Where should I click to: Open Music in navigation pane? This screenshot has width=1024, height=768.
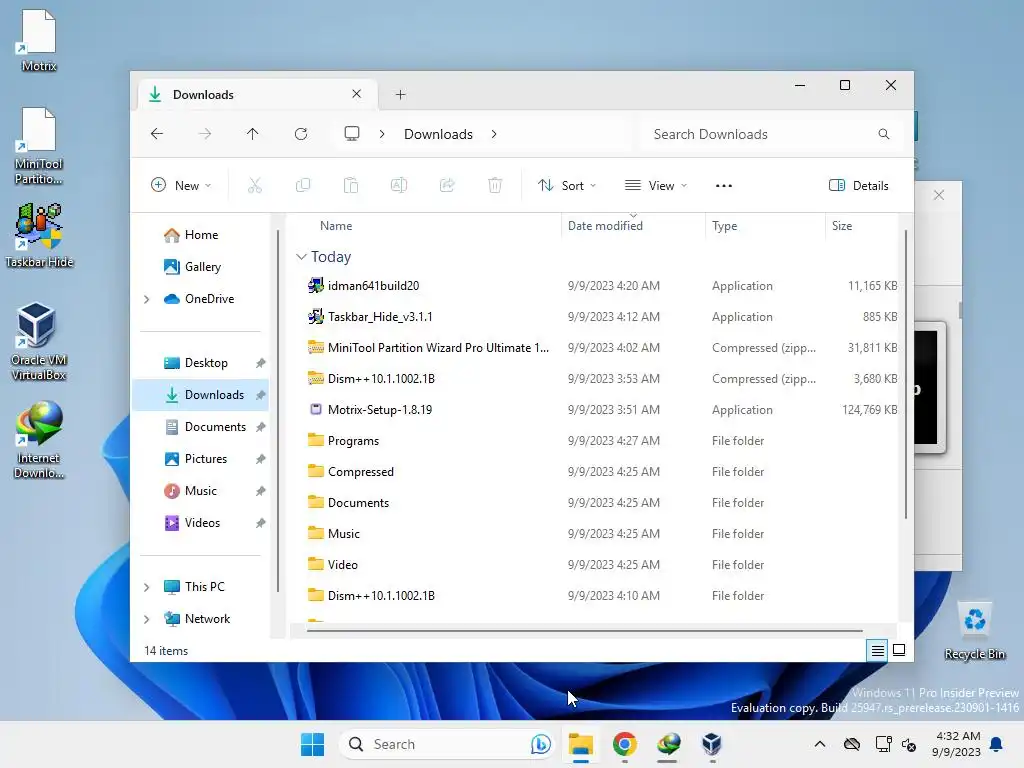click(202, 491)
